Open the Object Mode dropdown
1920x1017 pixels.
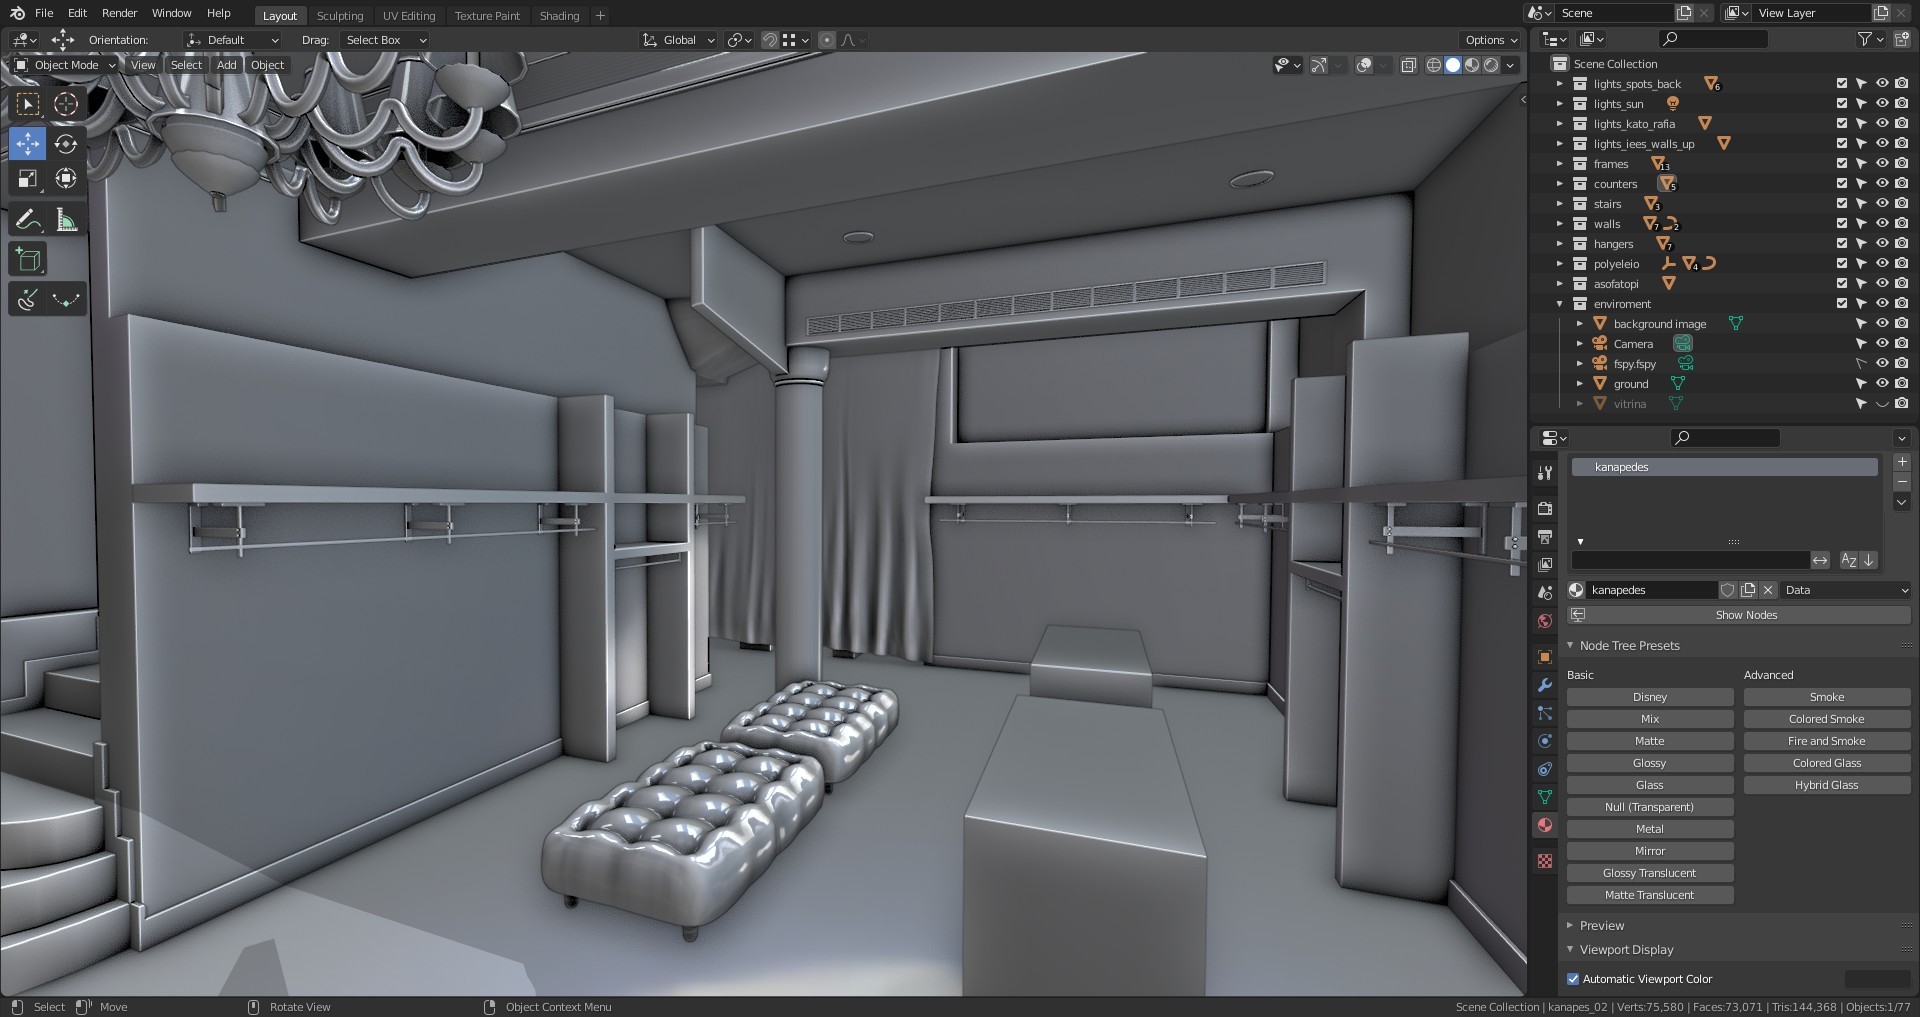[x=66, y=65]
